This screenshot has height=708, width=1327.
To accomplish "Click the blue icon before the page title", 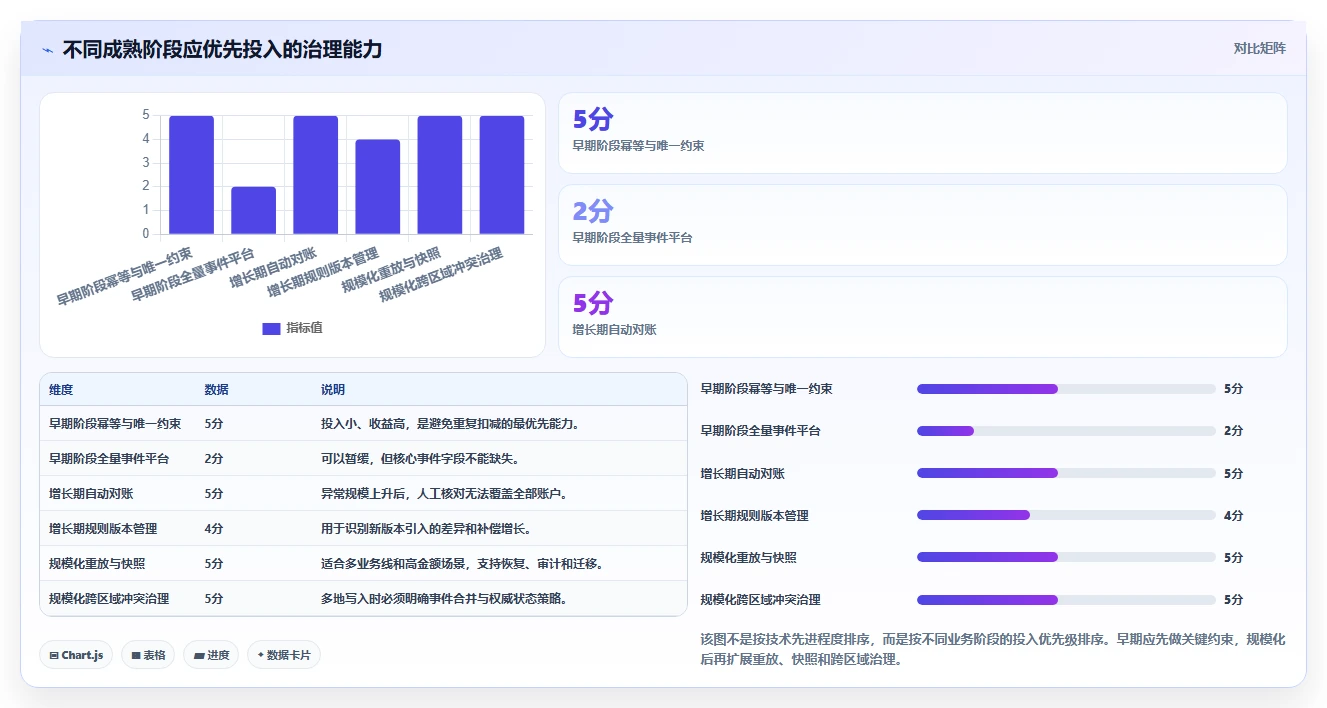I will (48, 50).
